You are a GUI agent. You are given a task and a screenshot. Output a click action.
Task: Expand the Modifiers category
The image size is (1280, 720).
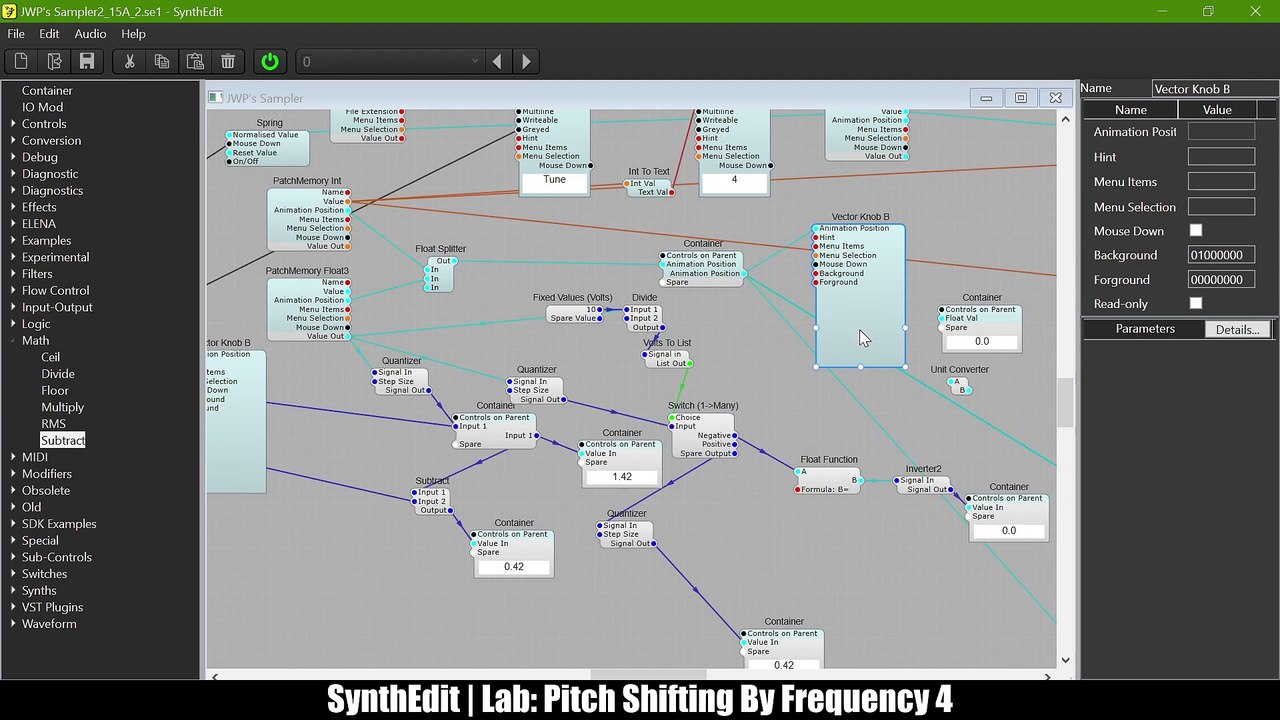tap(13, 474)
